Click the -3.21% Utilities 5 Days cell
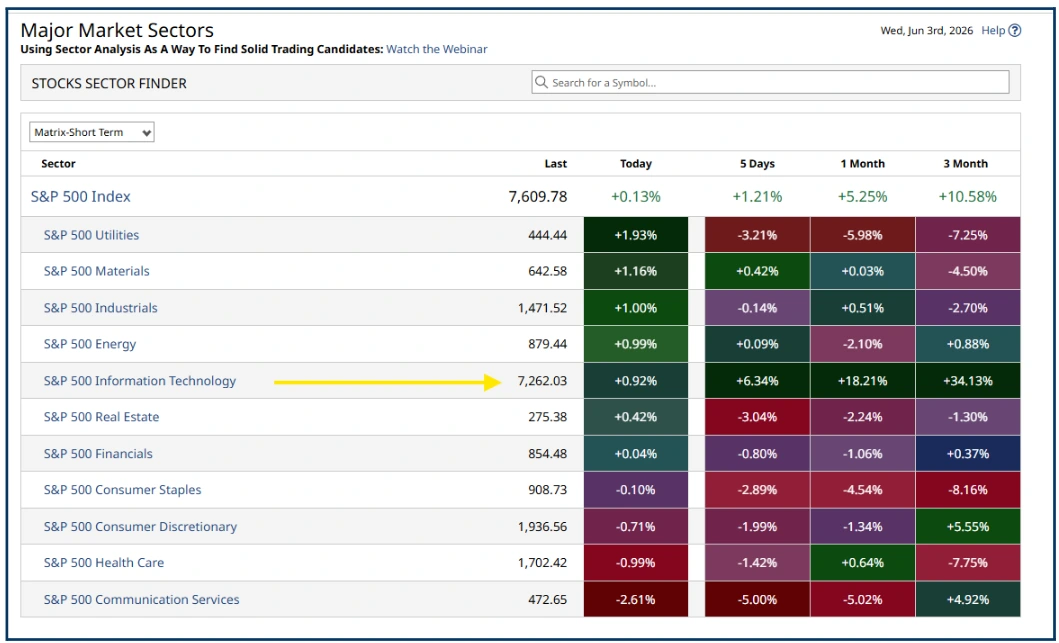 pyautogui.click(x=757, y=235)
